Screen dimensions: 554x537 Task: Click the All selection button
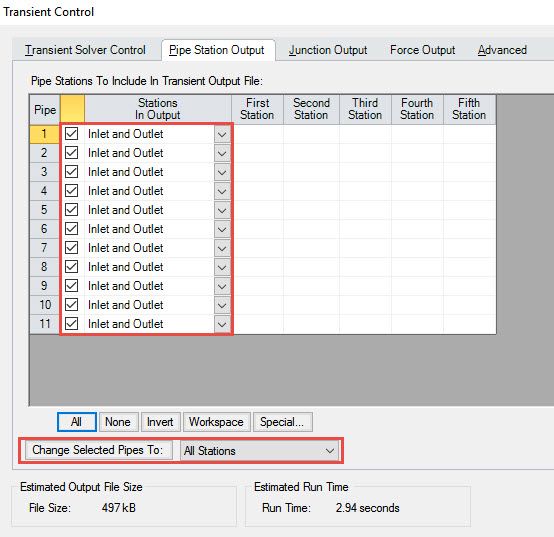tap(77, 422)
